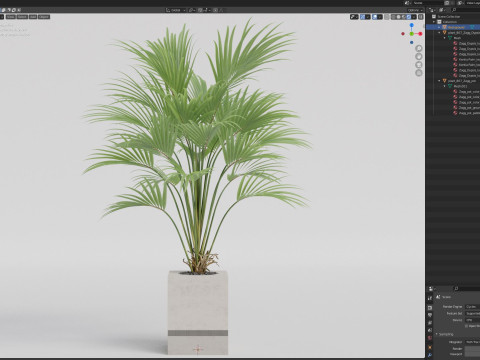Open the View Layer properties tab
Image resolution: width=480 pixels, height=360 pixels.
[430, 323]
